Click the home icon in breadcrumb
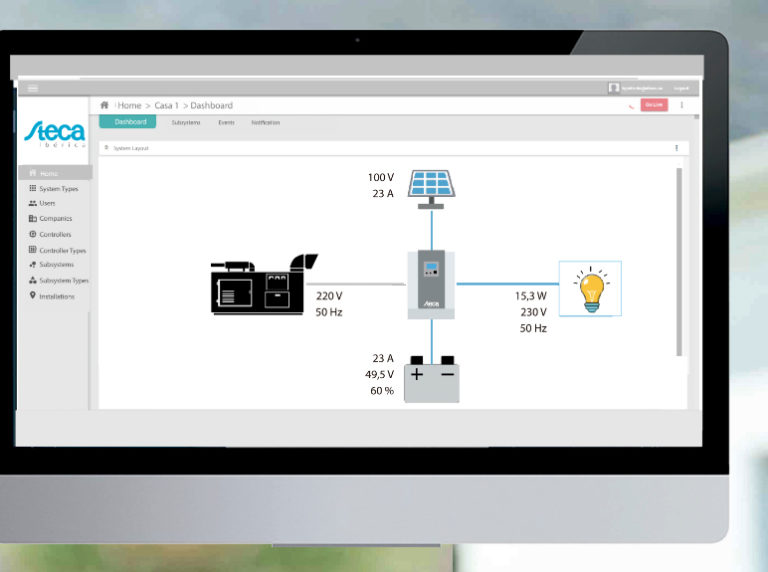This screenshot has height=572, width=768. tap(105, 105)
